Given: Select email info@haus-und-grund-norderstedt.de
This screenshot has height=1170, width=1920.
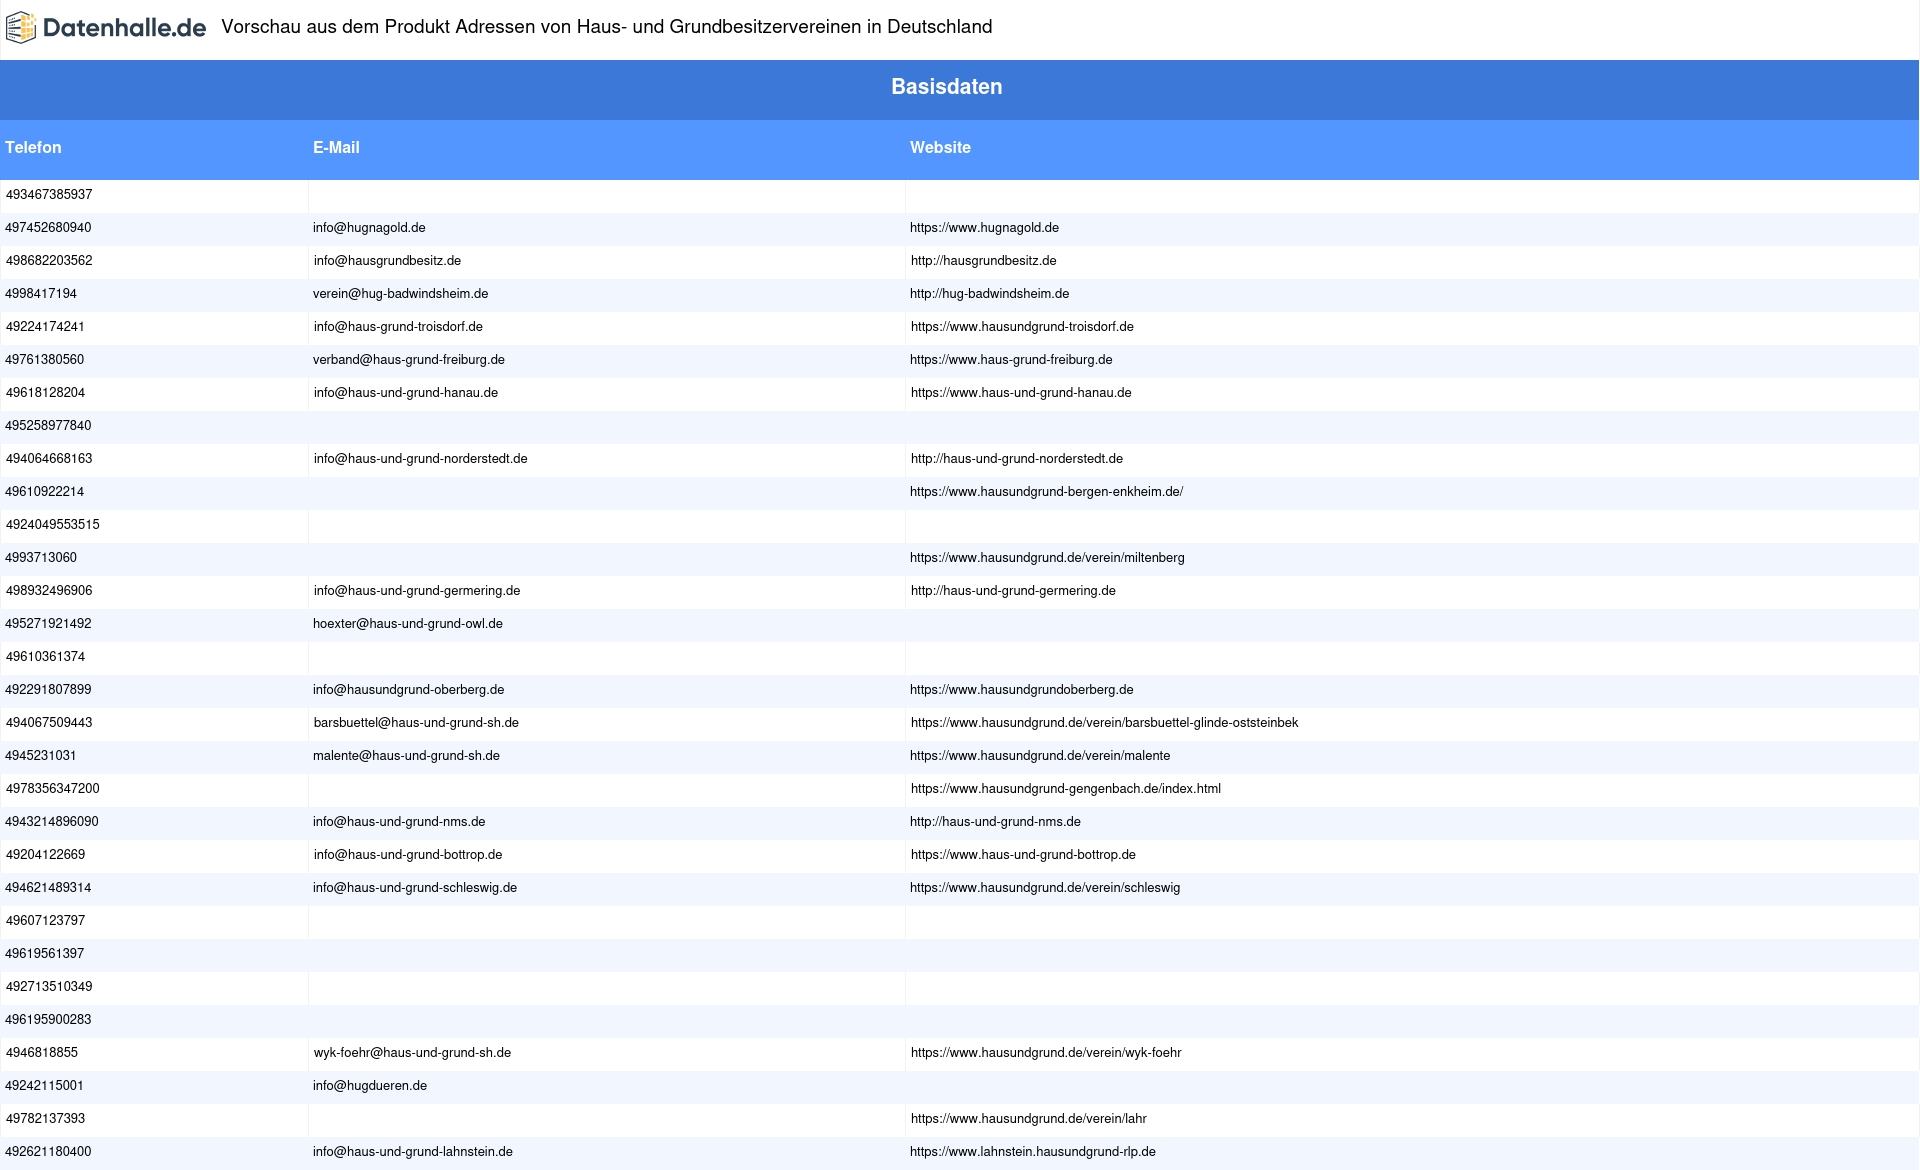Looking at the screenshot, I should pos(420,459).
